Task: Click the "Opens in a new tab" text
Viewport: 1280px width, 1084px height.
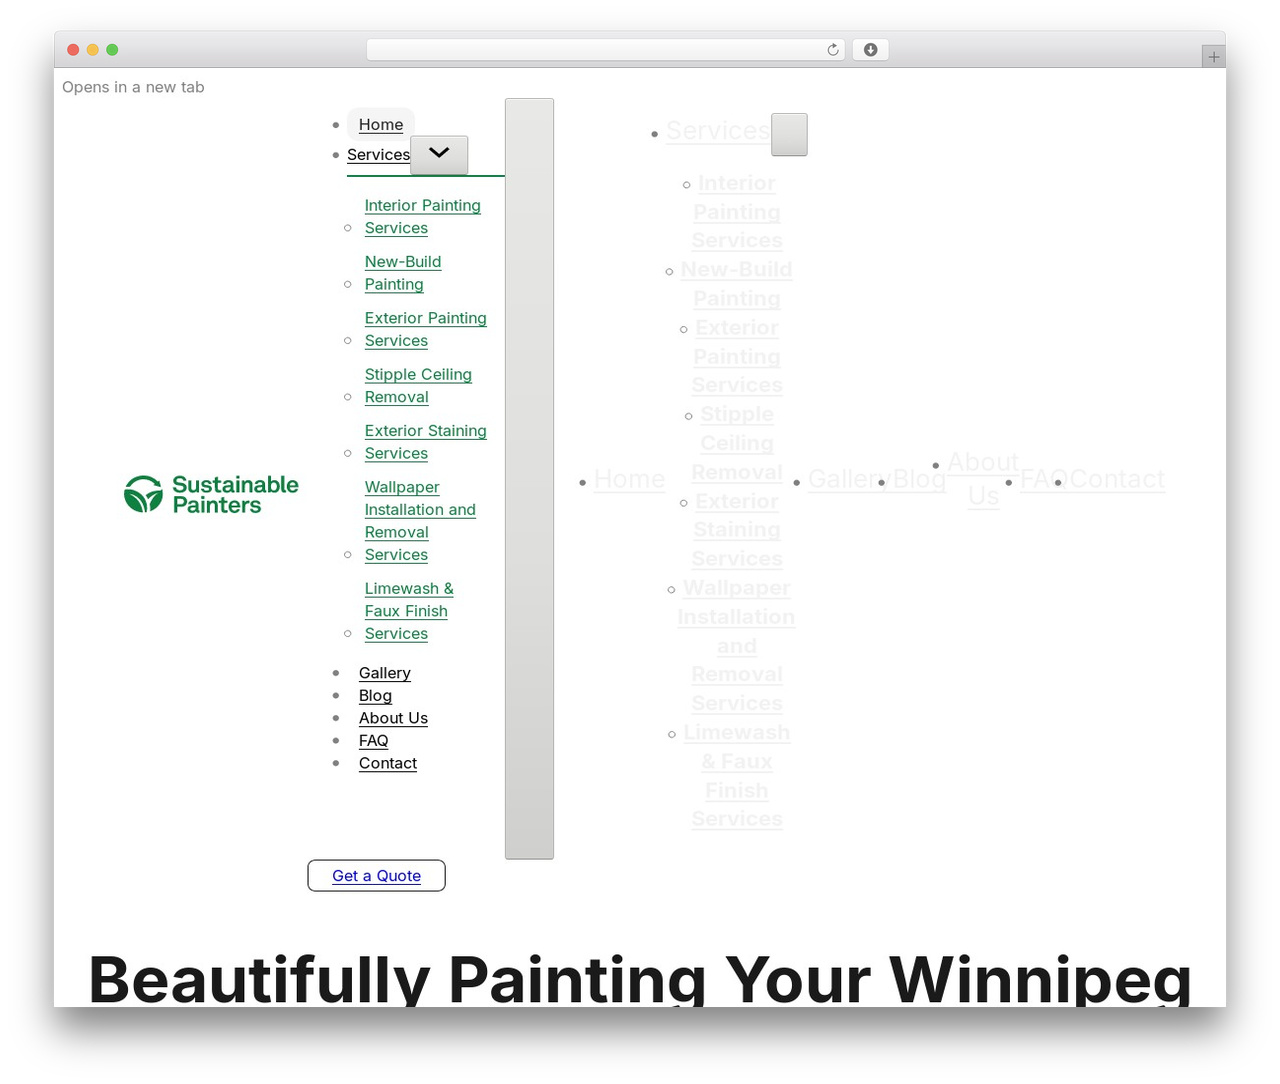Action: tap(133, 87)
